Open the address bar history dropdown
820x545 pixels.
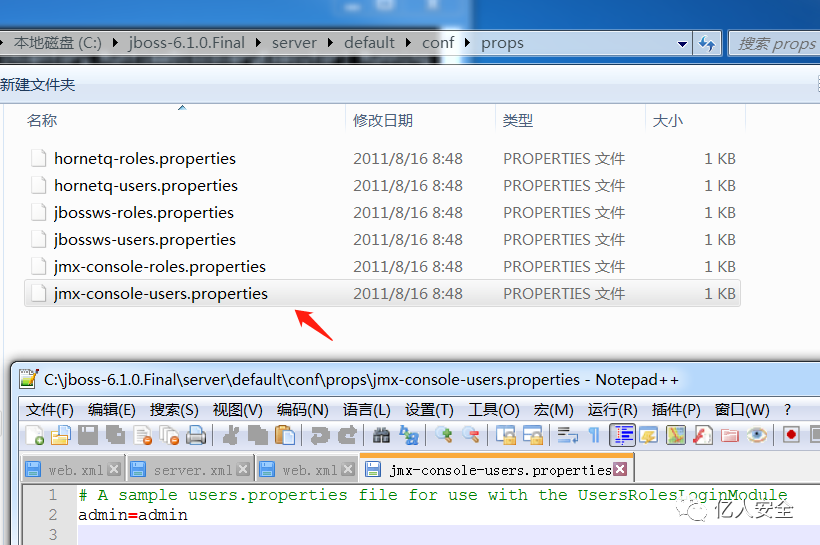(x=682, y=44)
